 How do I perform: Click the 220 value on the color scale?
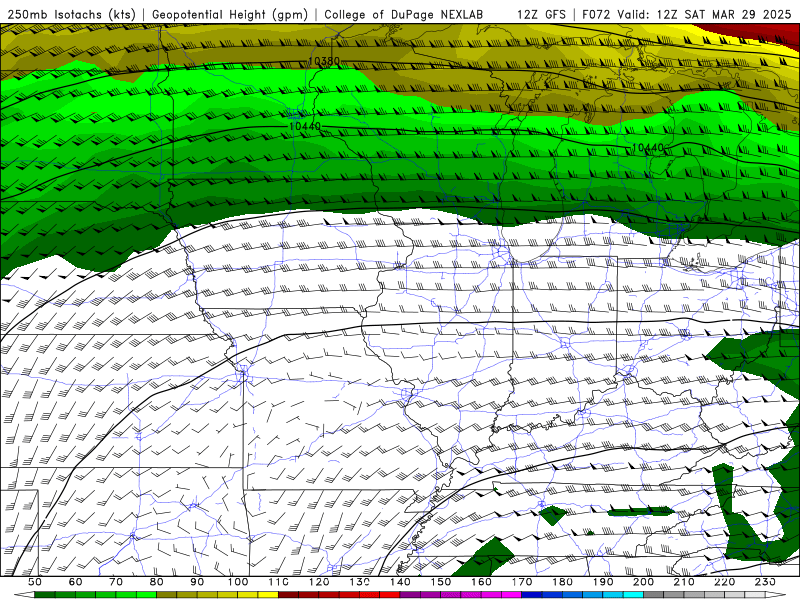(x=724, y=582)
